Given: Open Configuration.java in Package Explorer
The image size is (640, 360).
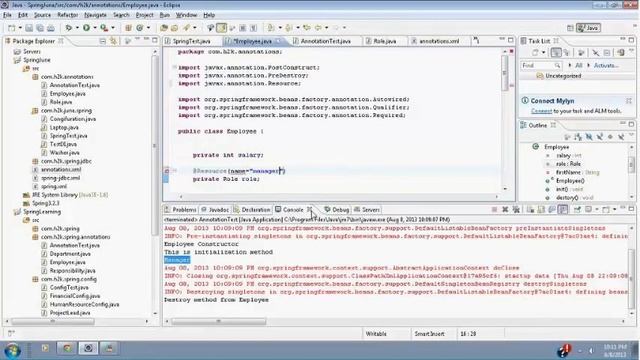Looking at the screenshot, I should coord(73,119).
